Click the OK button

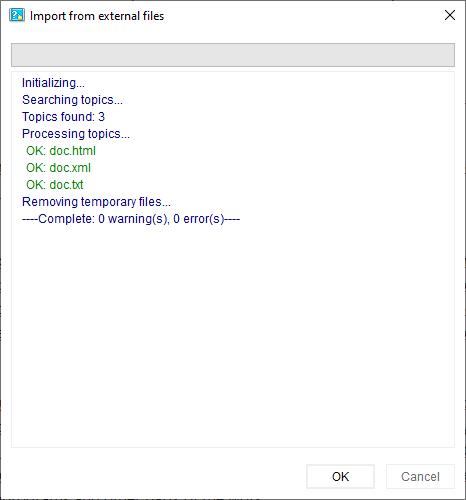click(340, 476)
